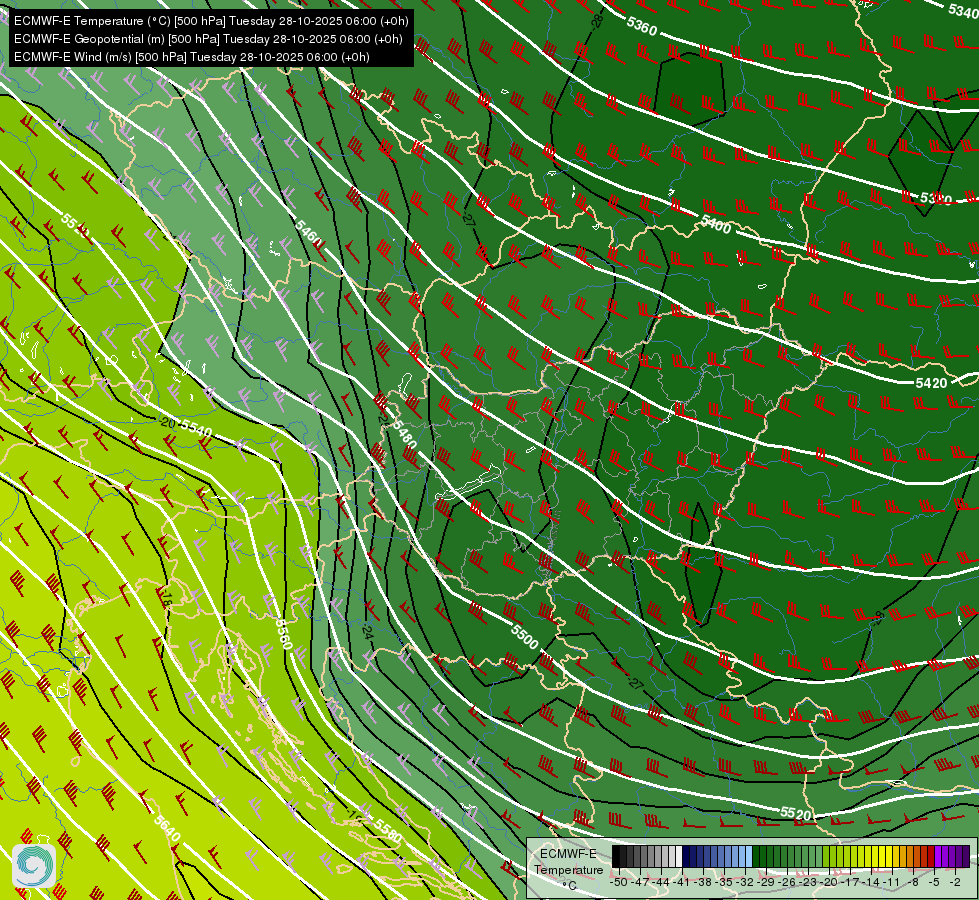Click the -2 legend scale label
This screenshot has height=900, width=979.
tap(955, 883)
